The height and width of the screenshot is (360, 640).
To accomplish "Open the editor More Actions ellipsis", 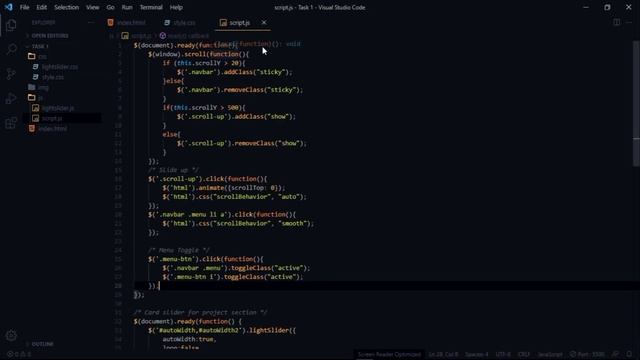I will (x=629, y=22).
